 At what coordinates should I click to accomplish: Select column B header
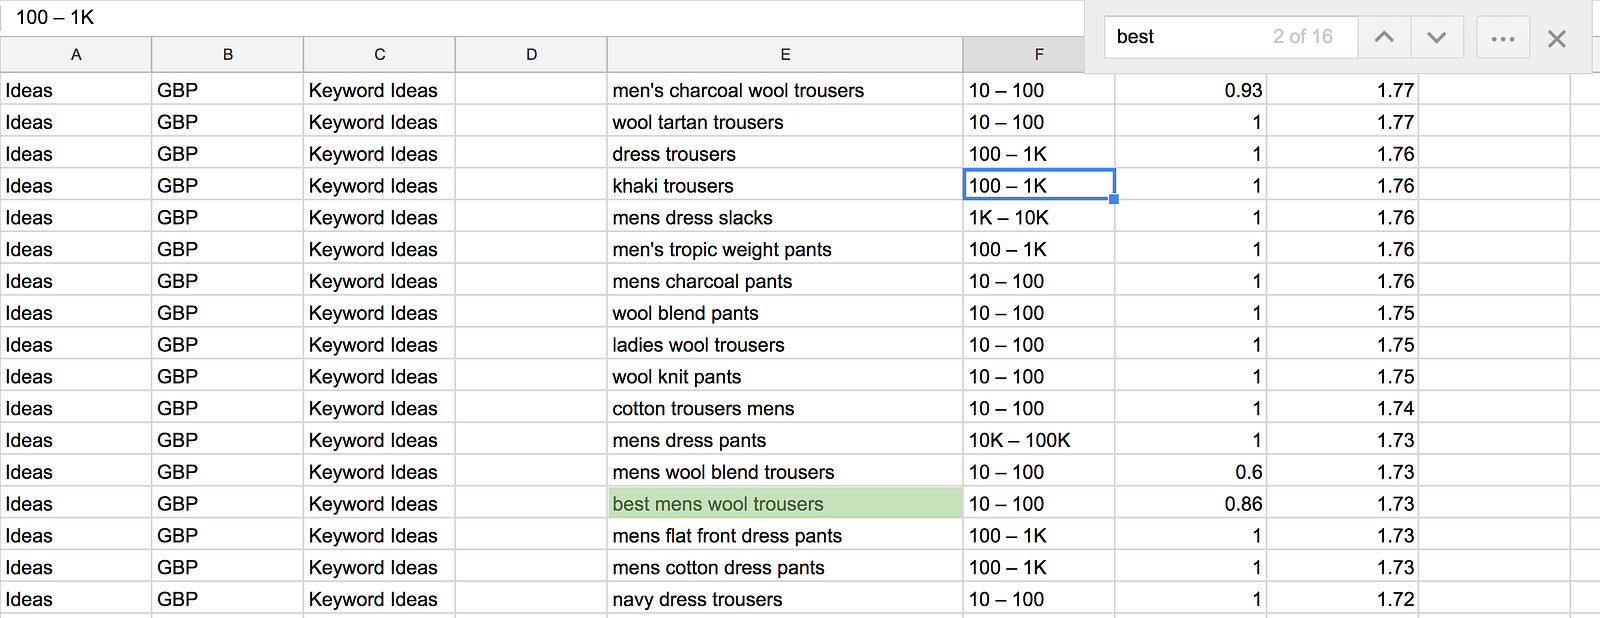[x=228, y=55]
